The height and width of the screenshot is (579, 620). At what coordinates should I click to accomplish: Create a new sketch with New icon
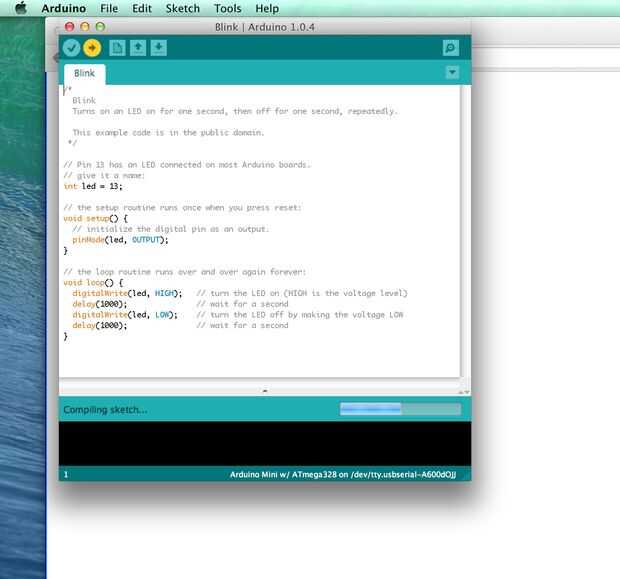(117, 48)
